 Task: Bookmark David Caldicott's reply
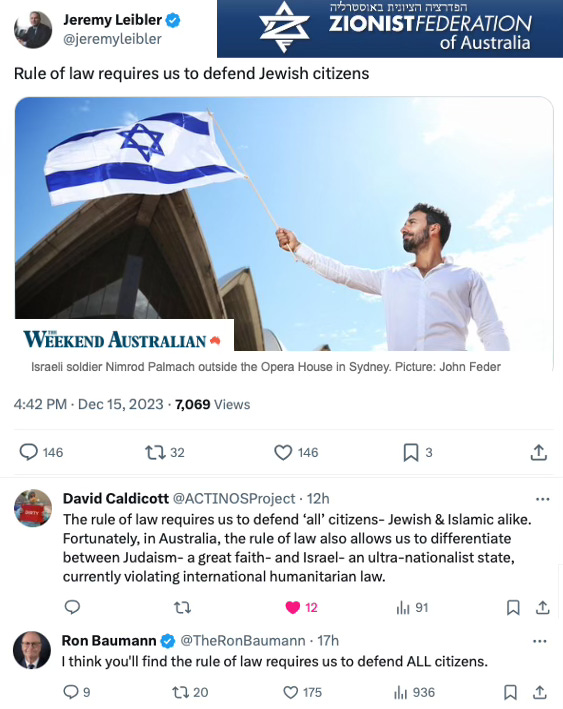[513, 607]
